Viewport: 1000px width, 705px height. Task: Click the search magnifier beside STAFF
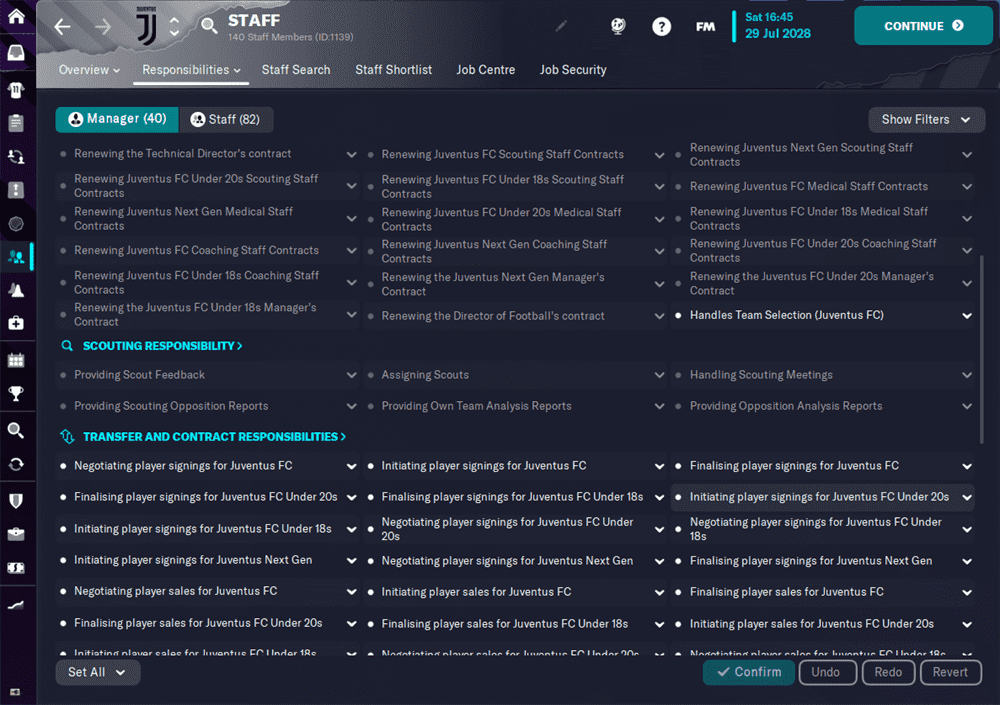click(x=209, y=26)
